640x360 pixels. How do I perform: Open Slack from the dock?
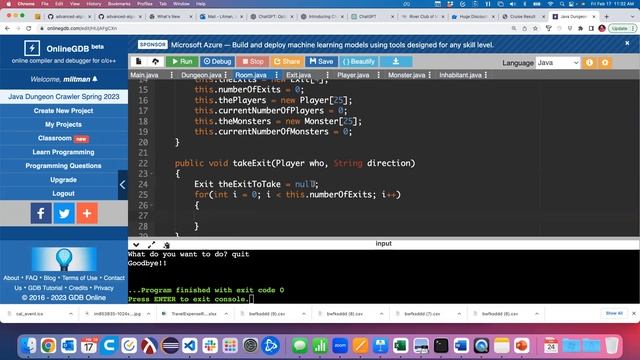(210, 346)
